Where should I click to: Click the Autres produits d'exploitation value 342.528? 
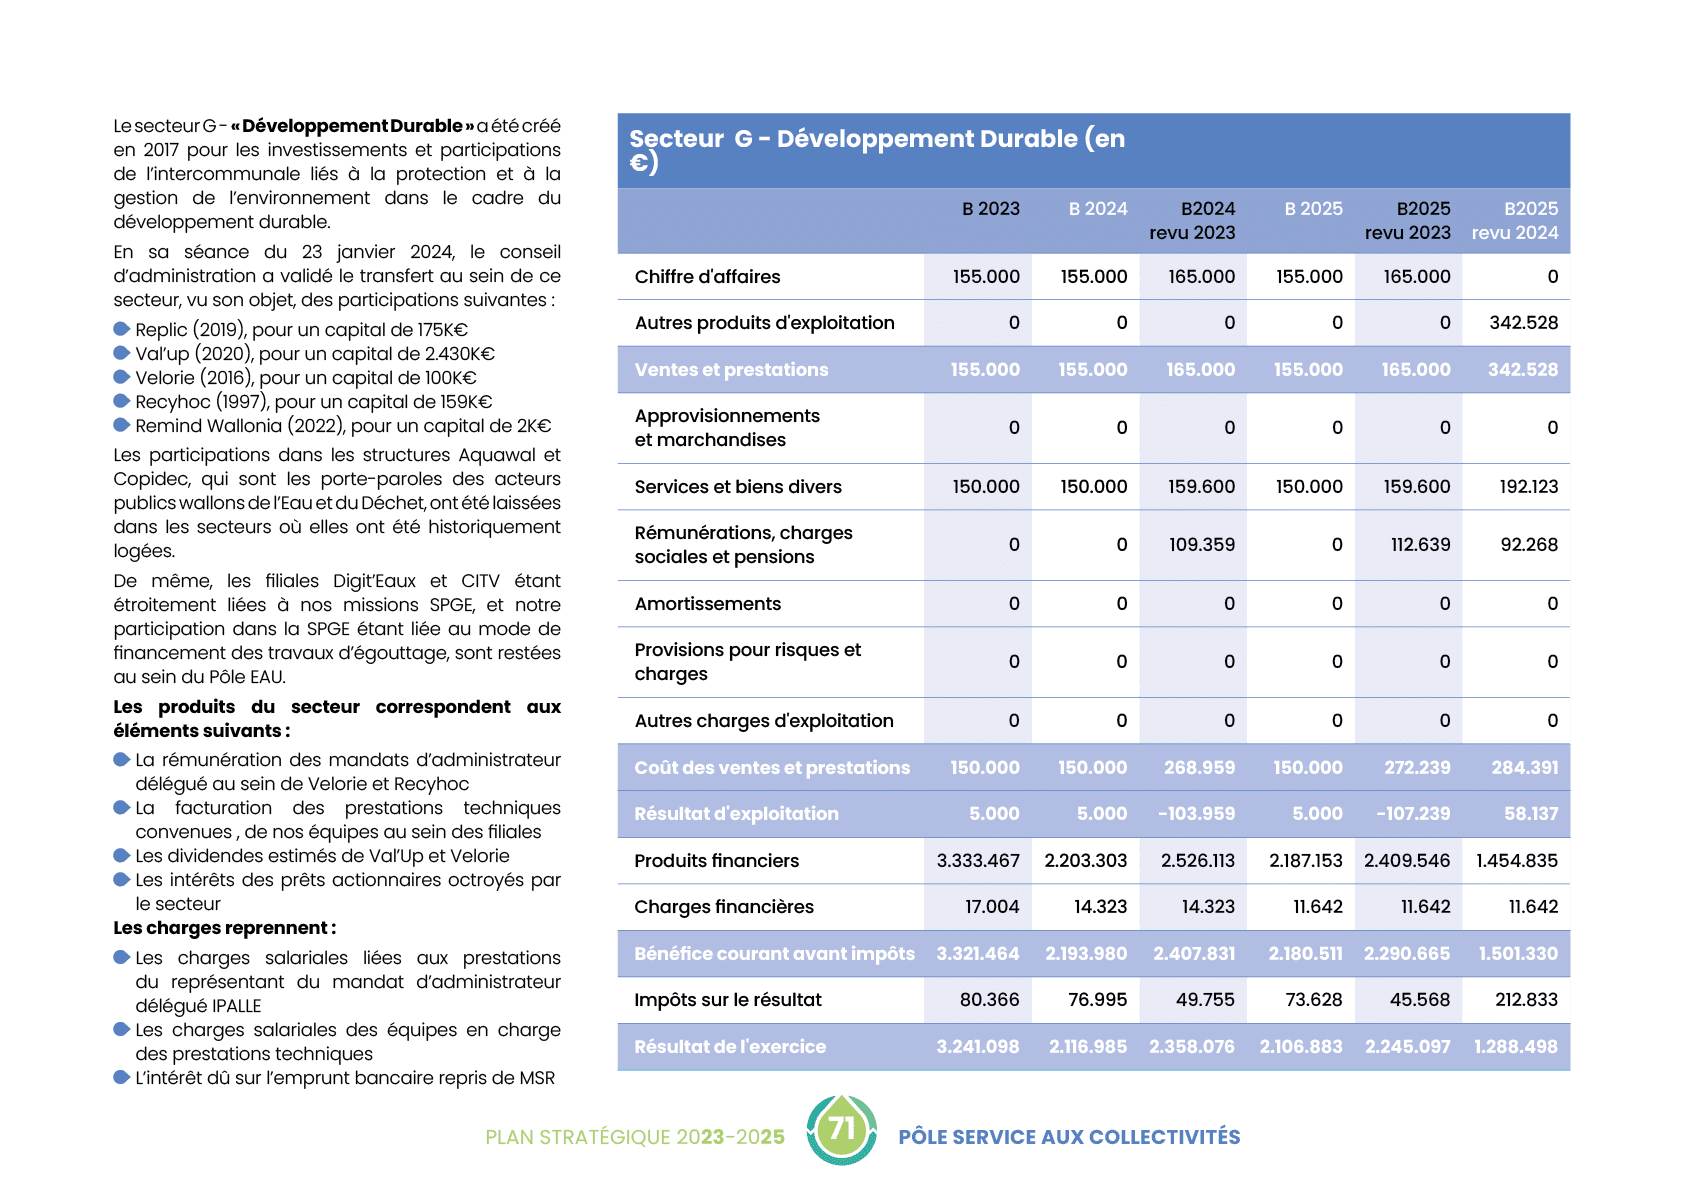point(1523,323)
